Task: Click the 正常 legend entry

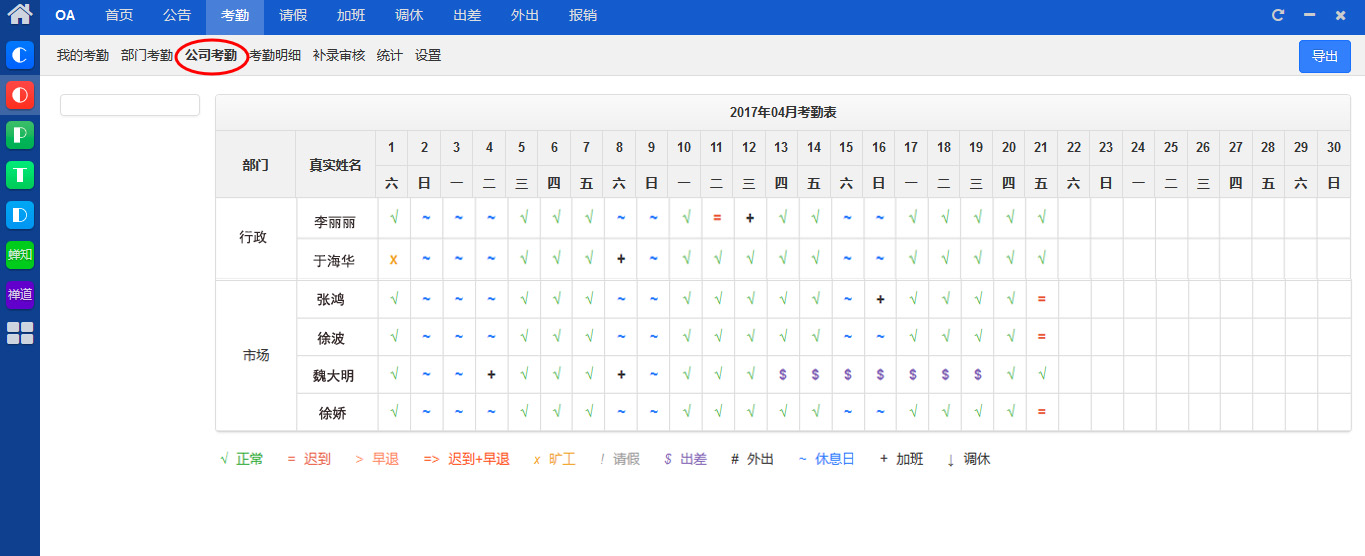Action: pyautogui.click(x=242, y=459)
